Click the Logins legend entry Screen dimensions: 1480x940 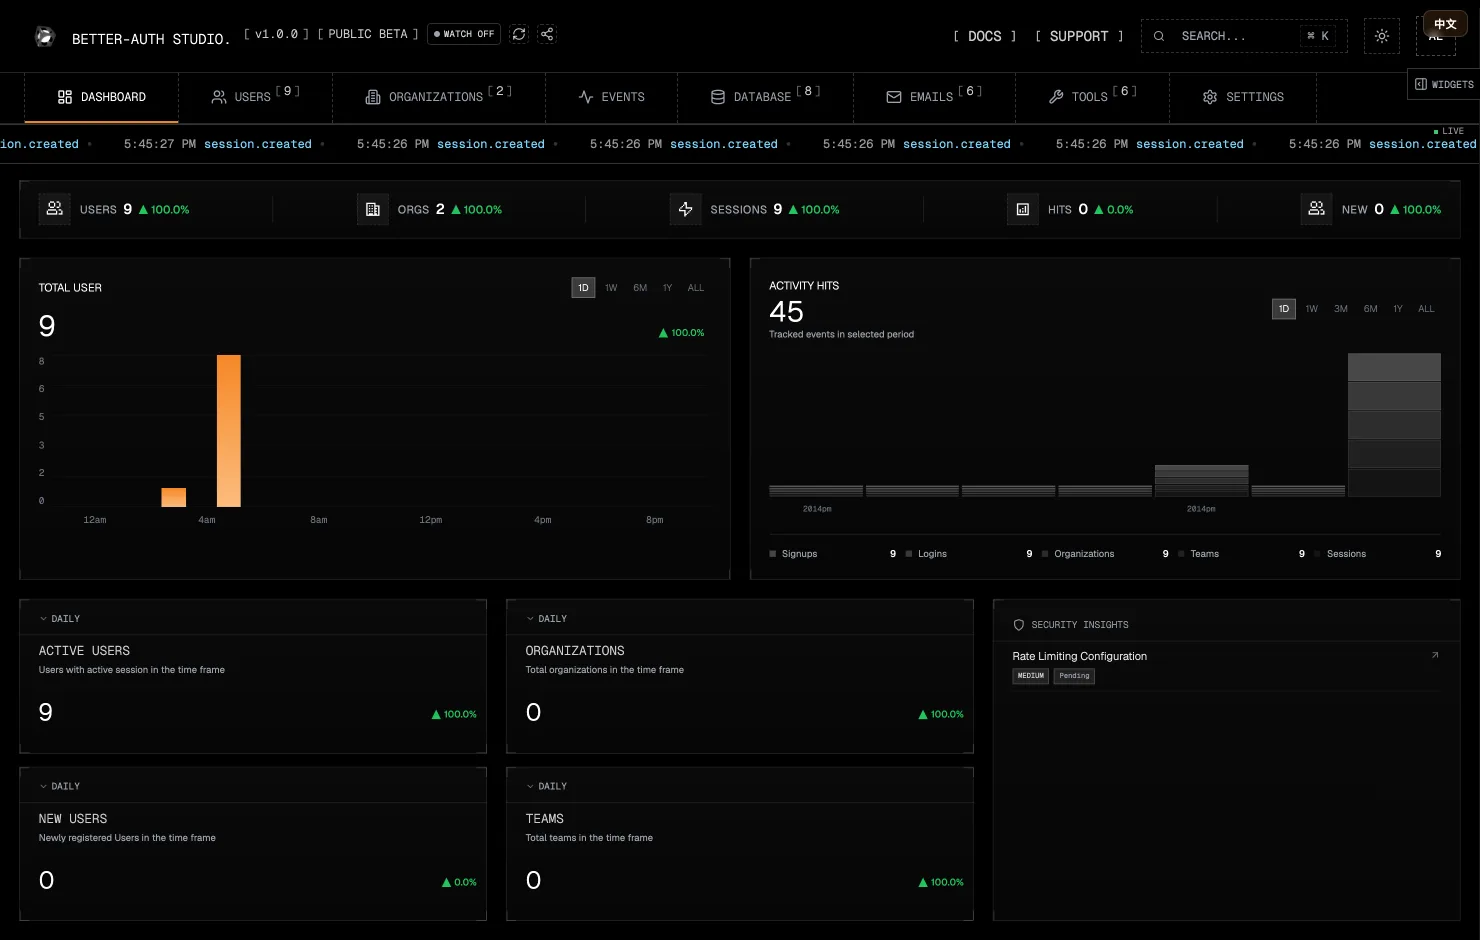tap(968, 554)
